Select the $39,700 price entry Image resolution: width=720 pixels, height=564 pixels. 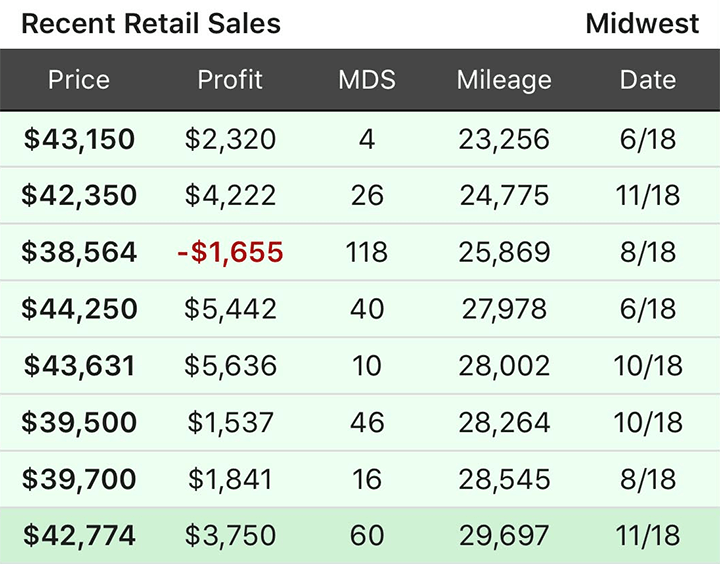coord(79,479)
